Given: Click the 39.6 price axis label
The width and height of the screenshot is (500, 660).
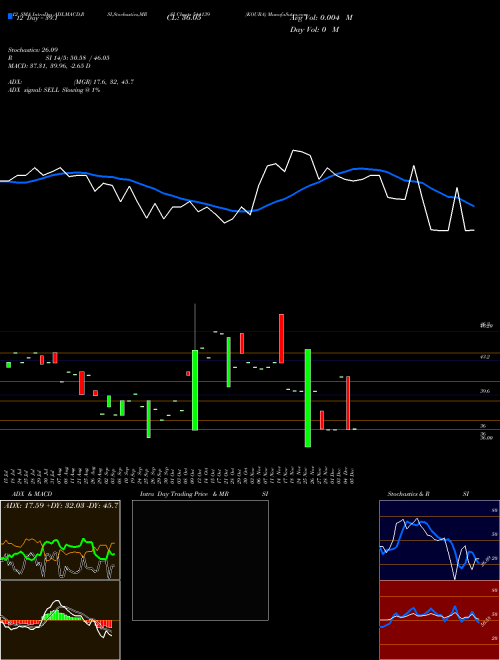Looking at the screenshot, I should coord(485,391).
